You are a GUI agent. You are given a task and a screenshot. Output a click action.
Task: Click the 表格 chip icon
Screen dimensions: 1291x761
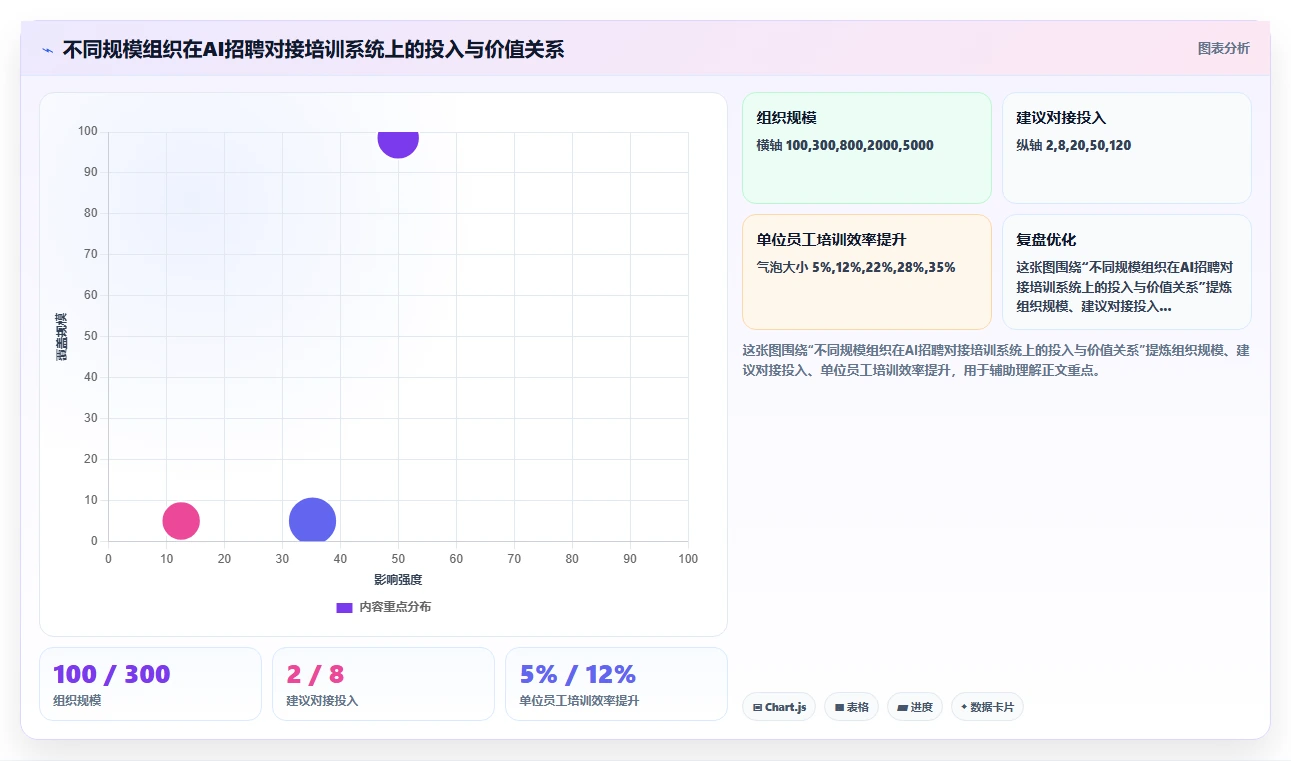(839, 708)
